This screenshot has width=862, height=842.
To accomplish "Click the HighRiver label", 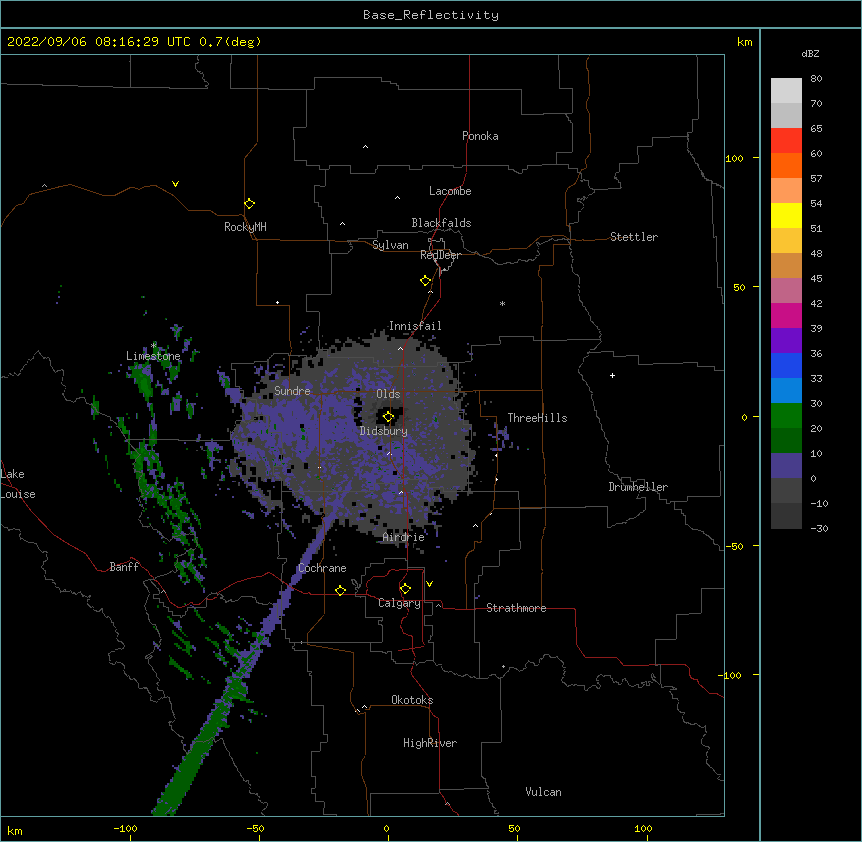I will 430,743.
